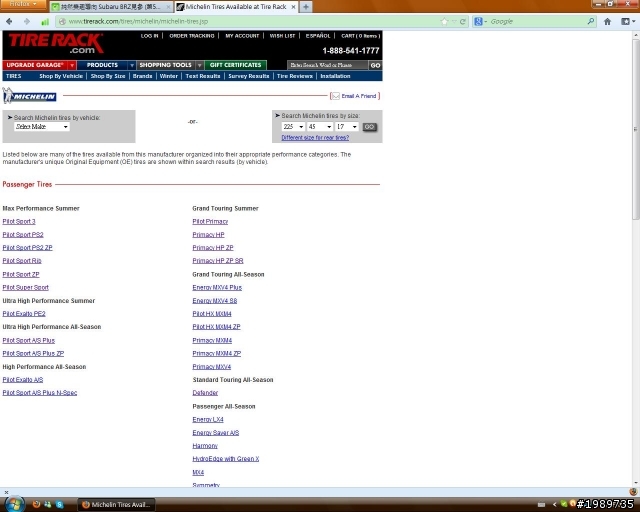This screenshot has width=640, height=512.
Task: Open the bookmarks menu icon
Action: [626, 21]
